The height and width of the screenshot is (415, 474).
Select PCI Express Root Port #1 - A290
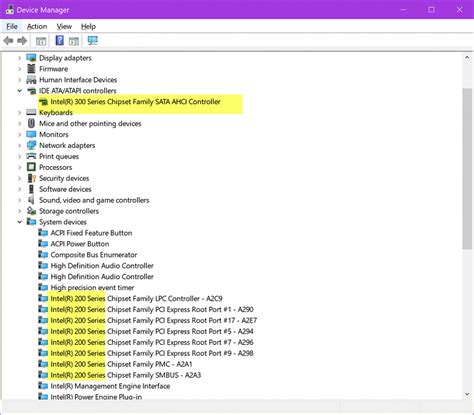[x=152, y=309]
